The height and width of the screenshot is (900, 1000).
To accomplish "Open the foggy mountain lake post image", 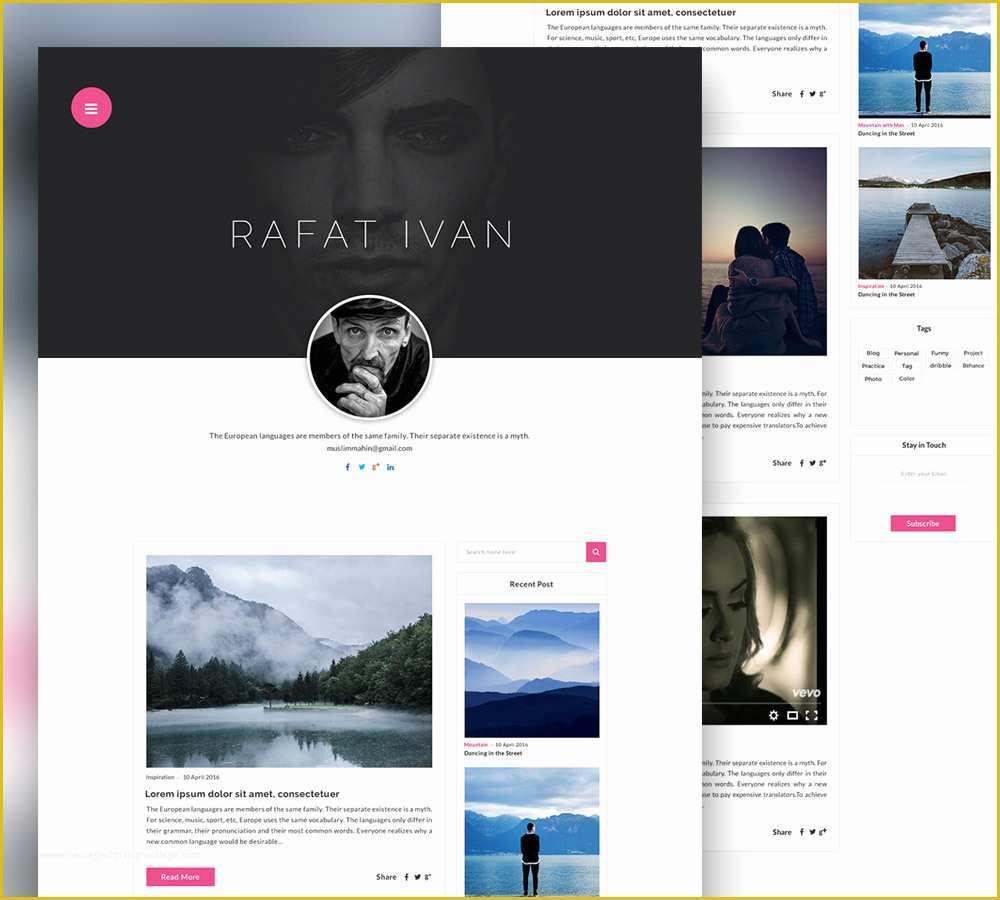I will pos(289,661).
